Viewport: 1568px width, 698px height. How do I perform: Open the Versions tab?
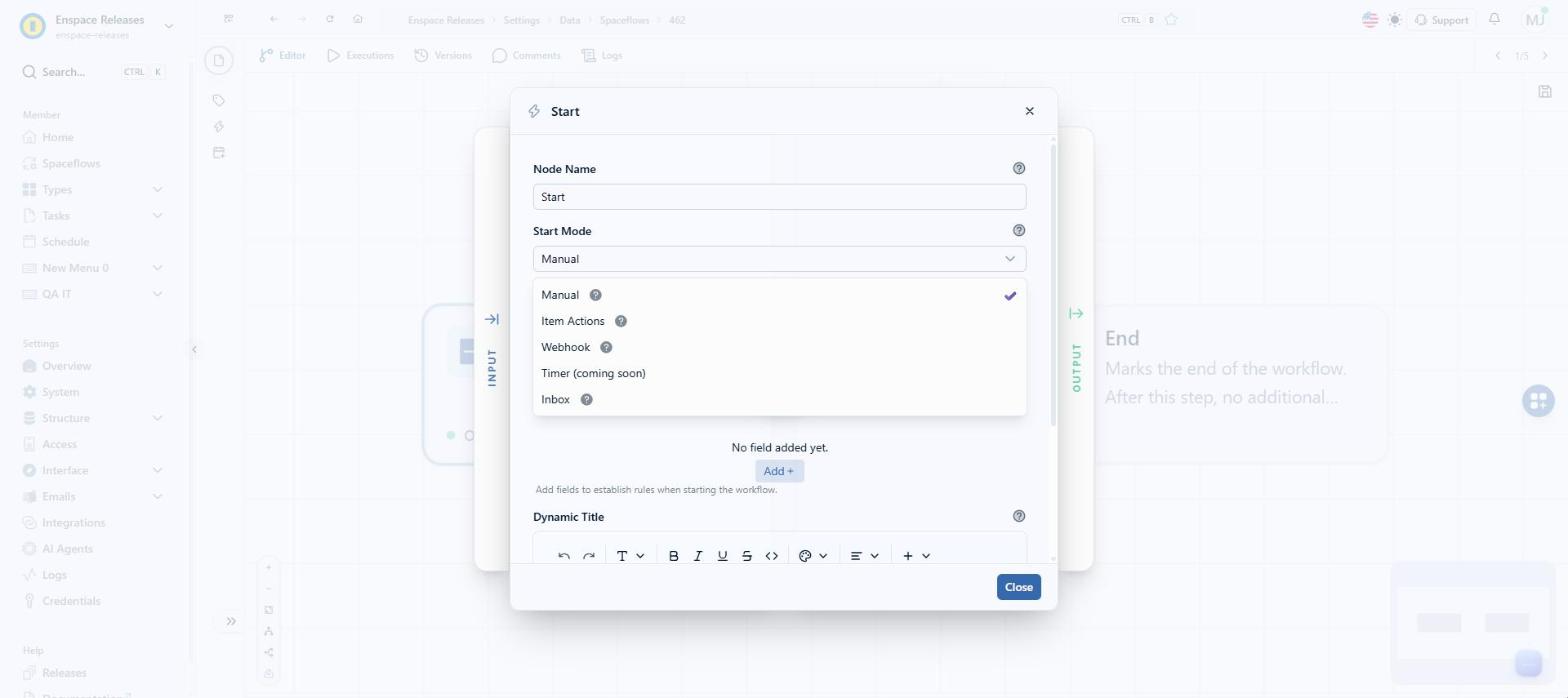point(443,56)
